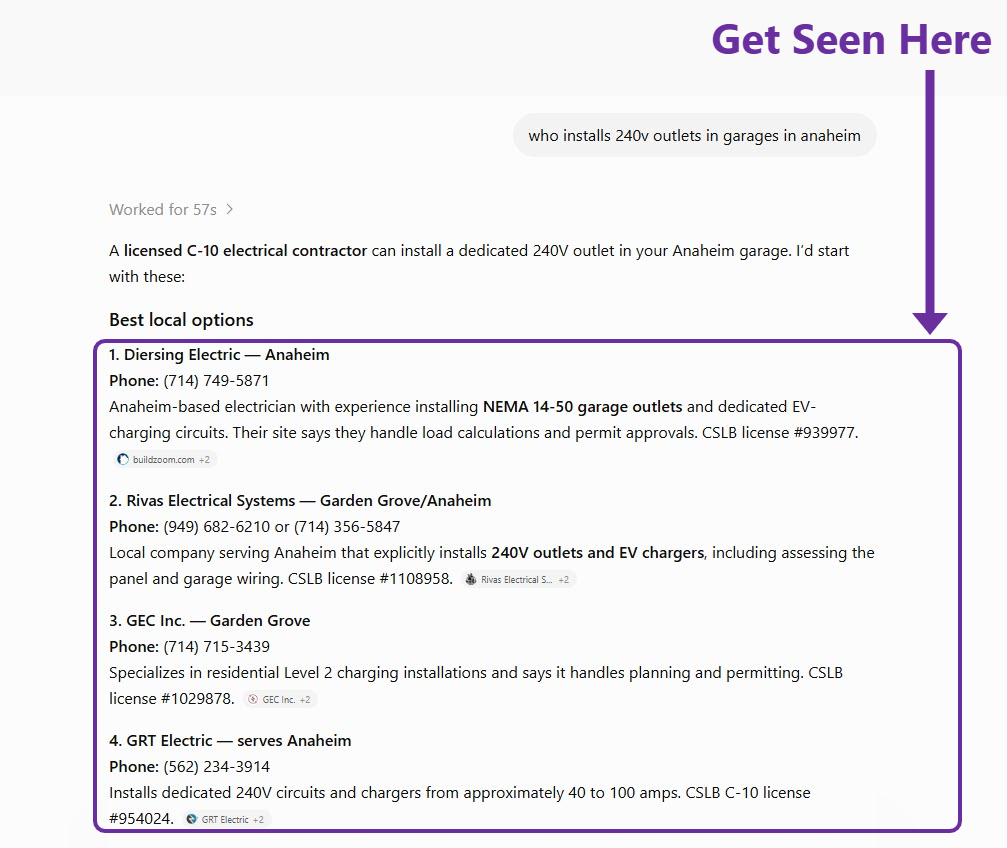Click the 'CSLB license #939977' text
This screenshot has width=1007, height=848.
(779, 433)
